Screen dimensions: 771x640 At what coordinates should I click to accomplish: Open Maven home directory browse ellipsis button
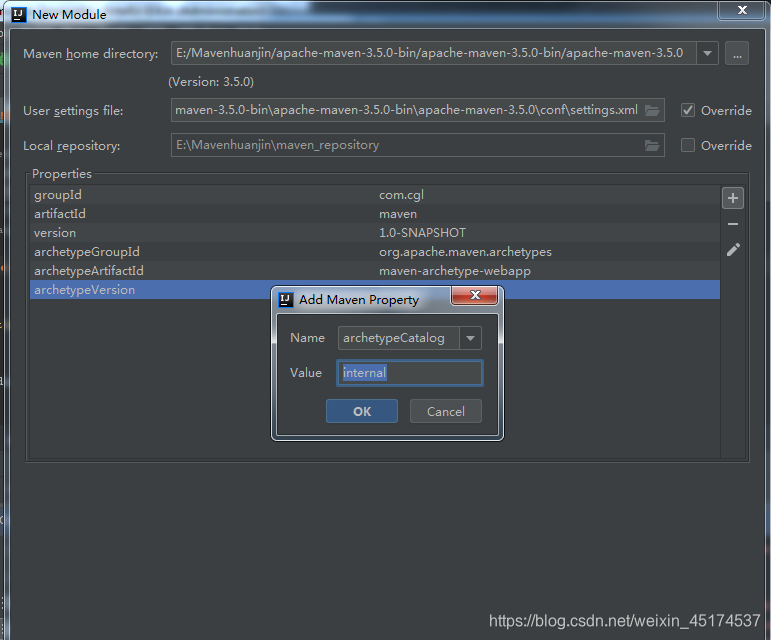click(737, 54)
